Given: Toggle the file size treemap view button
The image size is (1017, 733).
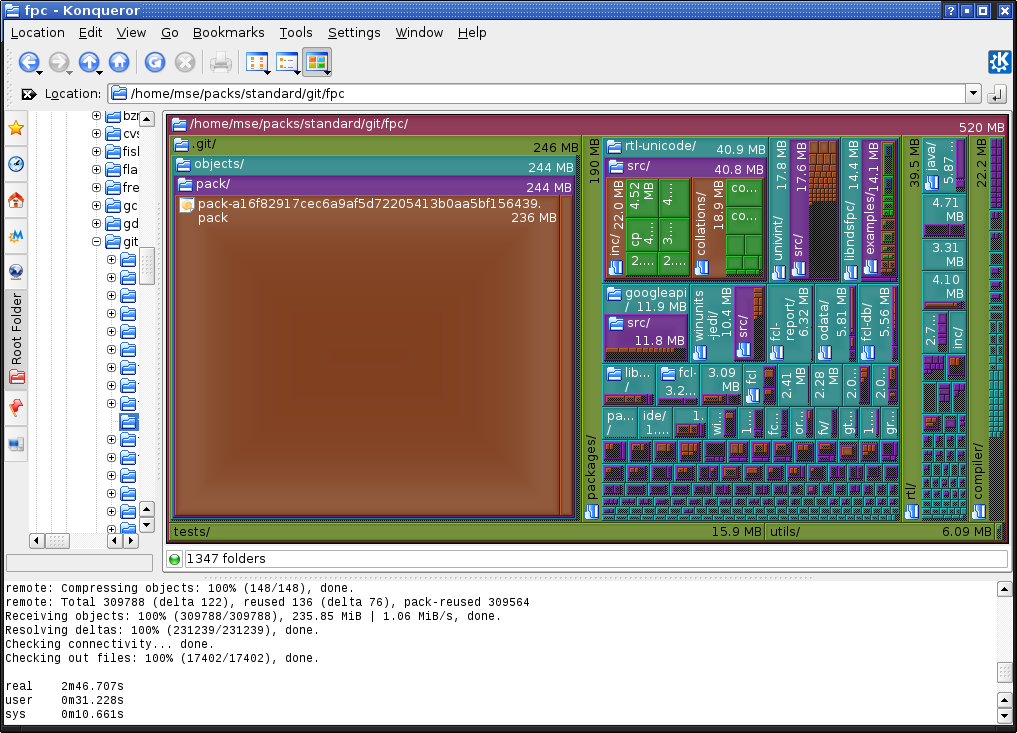Looking at the screenshot, I should pyautogui.click(x=317, y=63).
